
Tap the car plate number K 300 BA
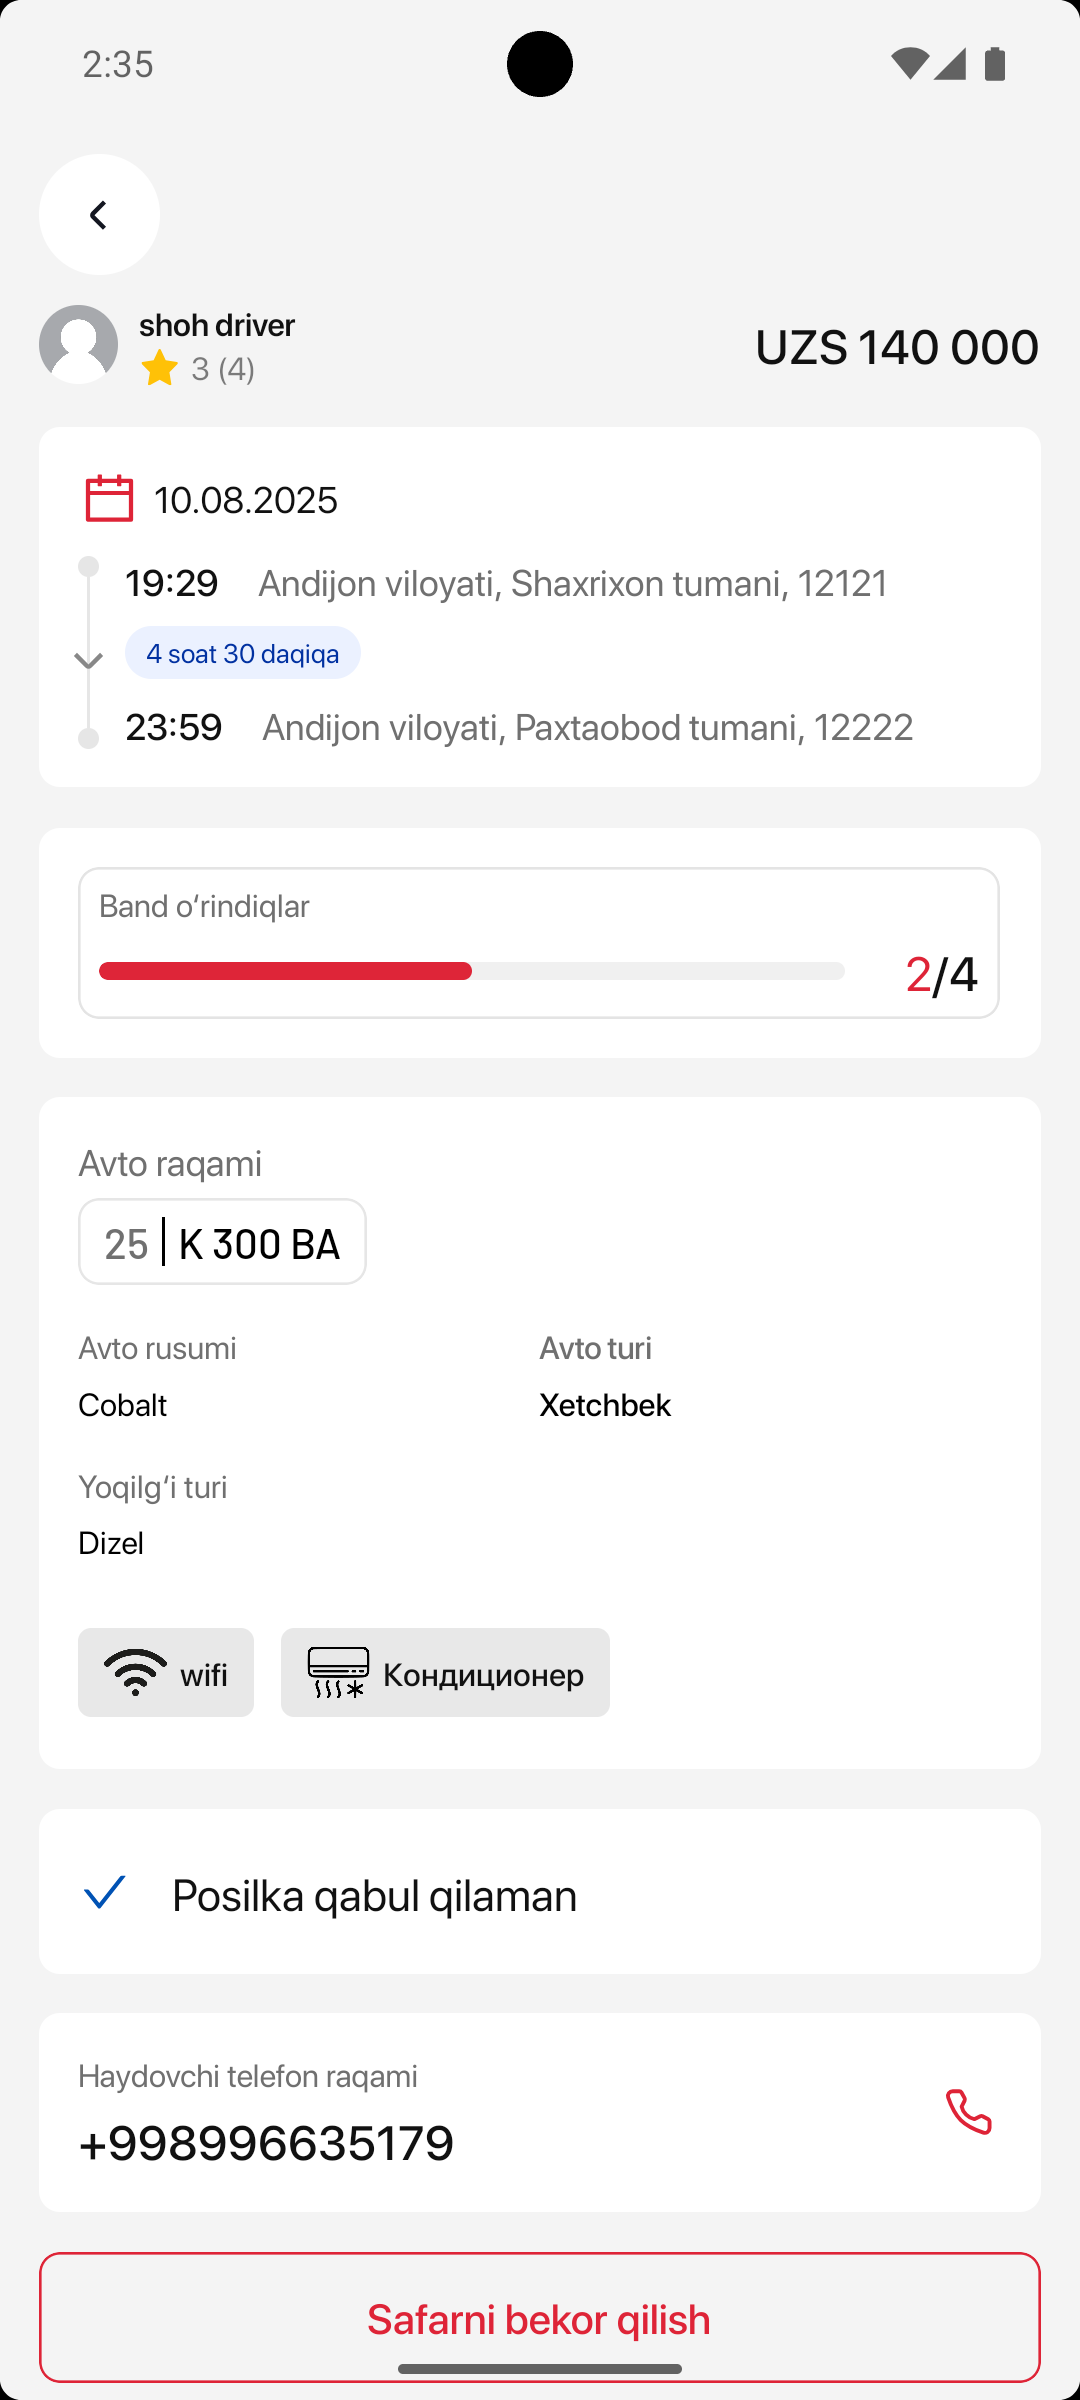coord(259,1243)
